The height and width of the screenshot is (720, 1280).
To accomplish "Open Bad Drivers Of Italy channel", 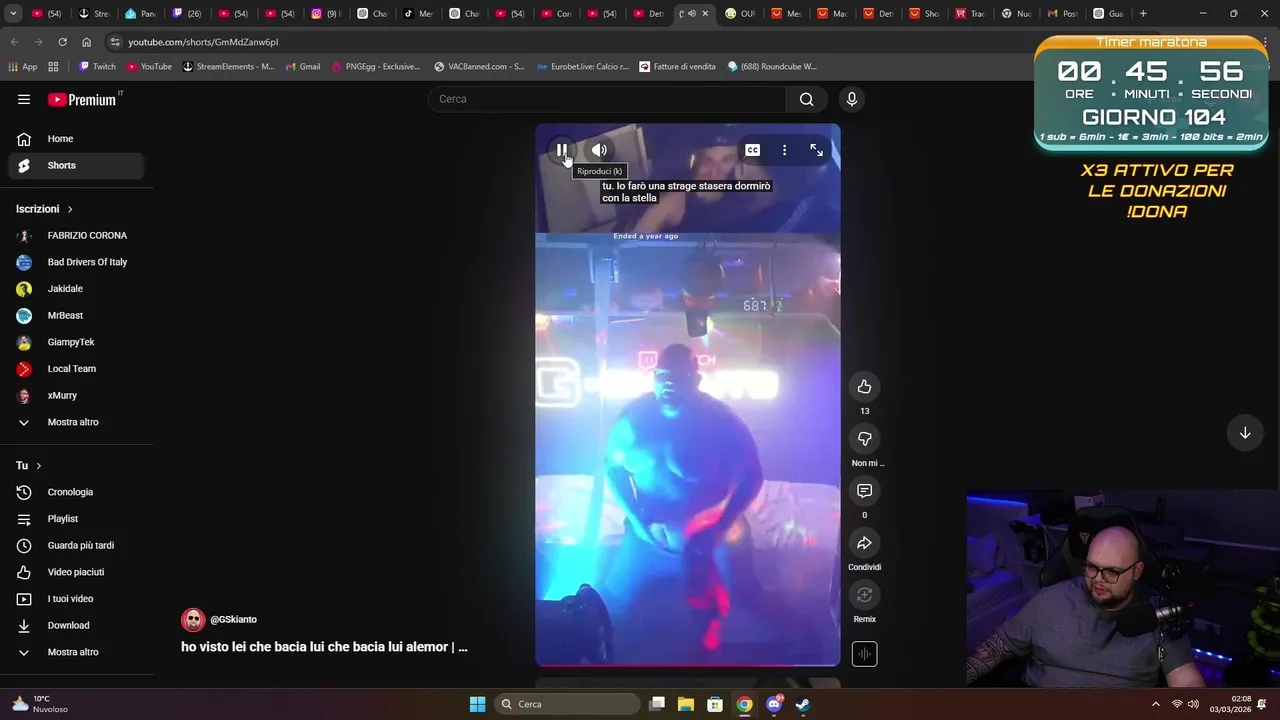I will [x=76, y=262].
